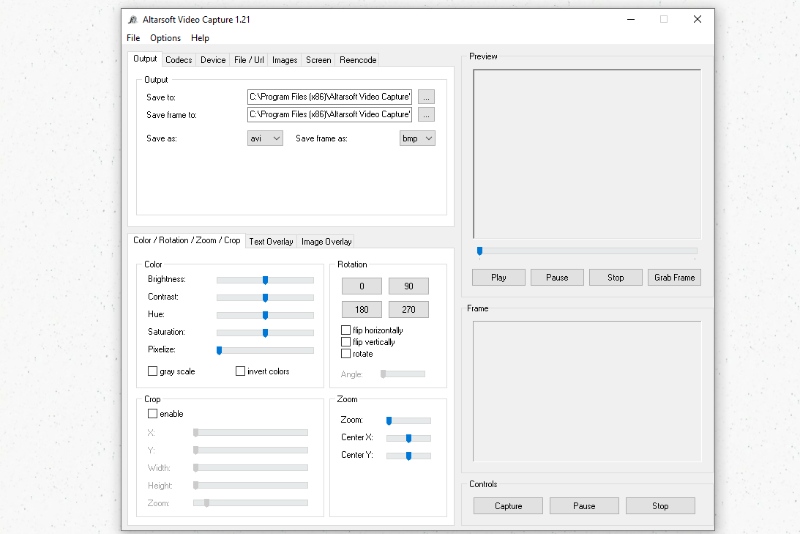
Task: Set rotation to 90 degrees
Action: 409,286
